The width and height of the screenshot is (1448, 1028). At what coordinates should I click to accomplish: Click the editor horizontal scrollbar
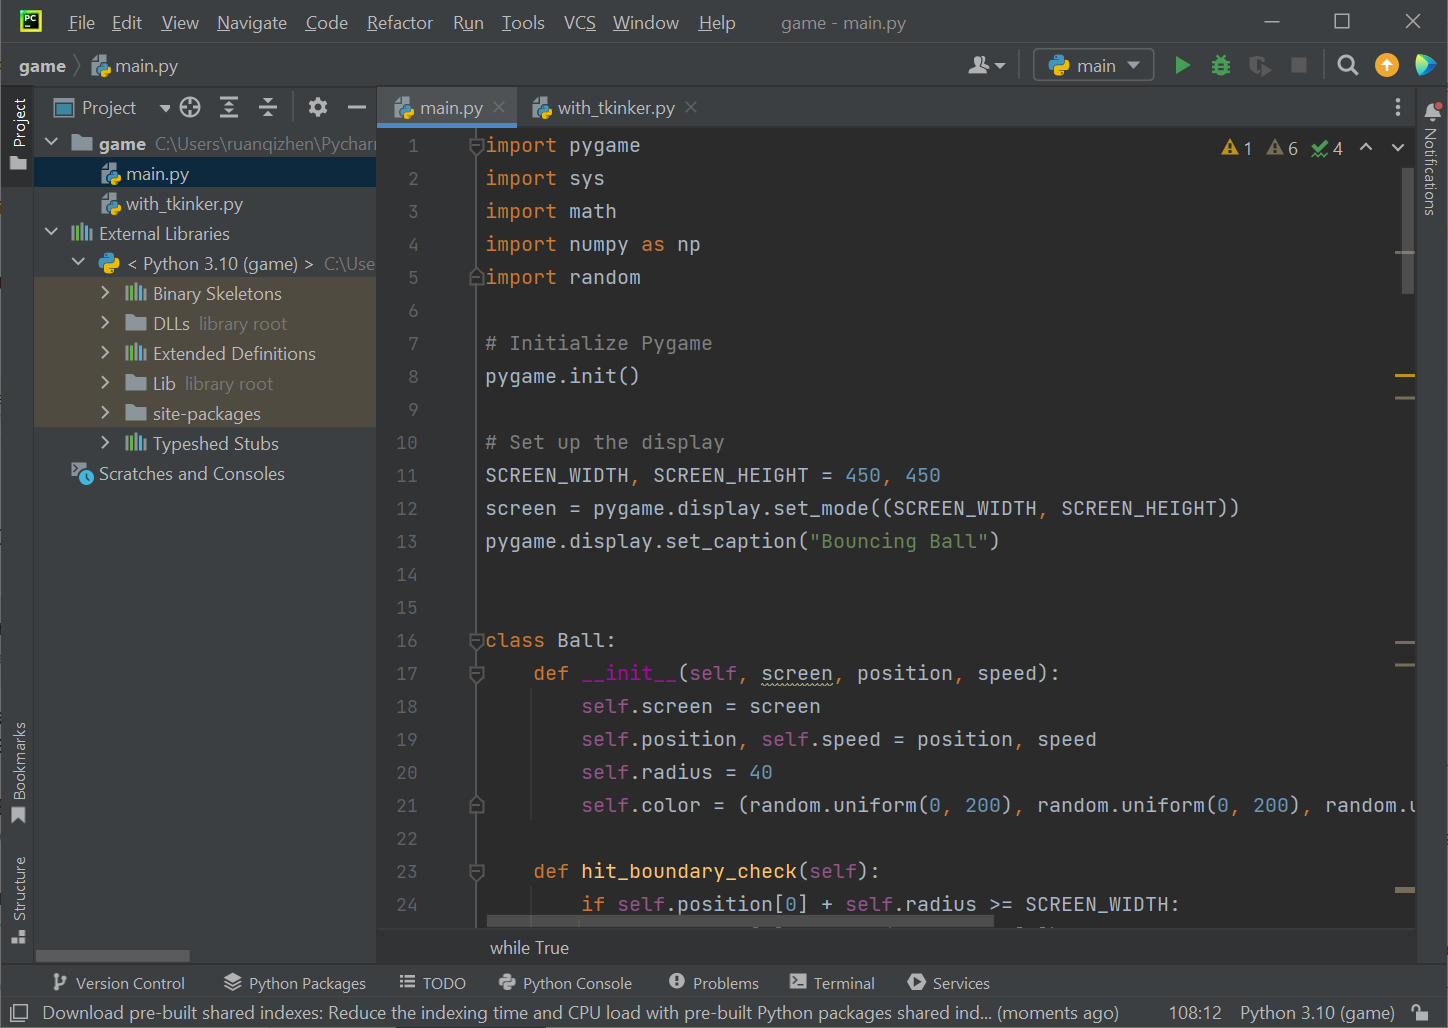740,921
